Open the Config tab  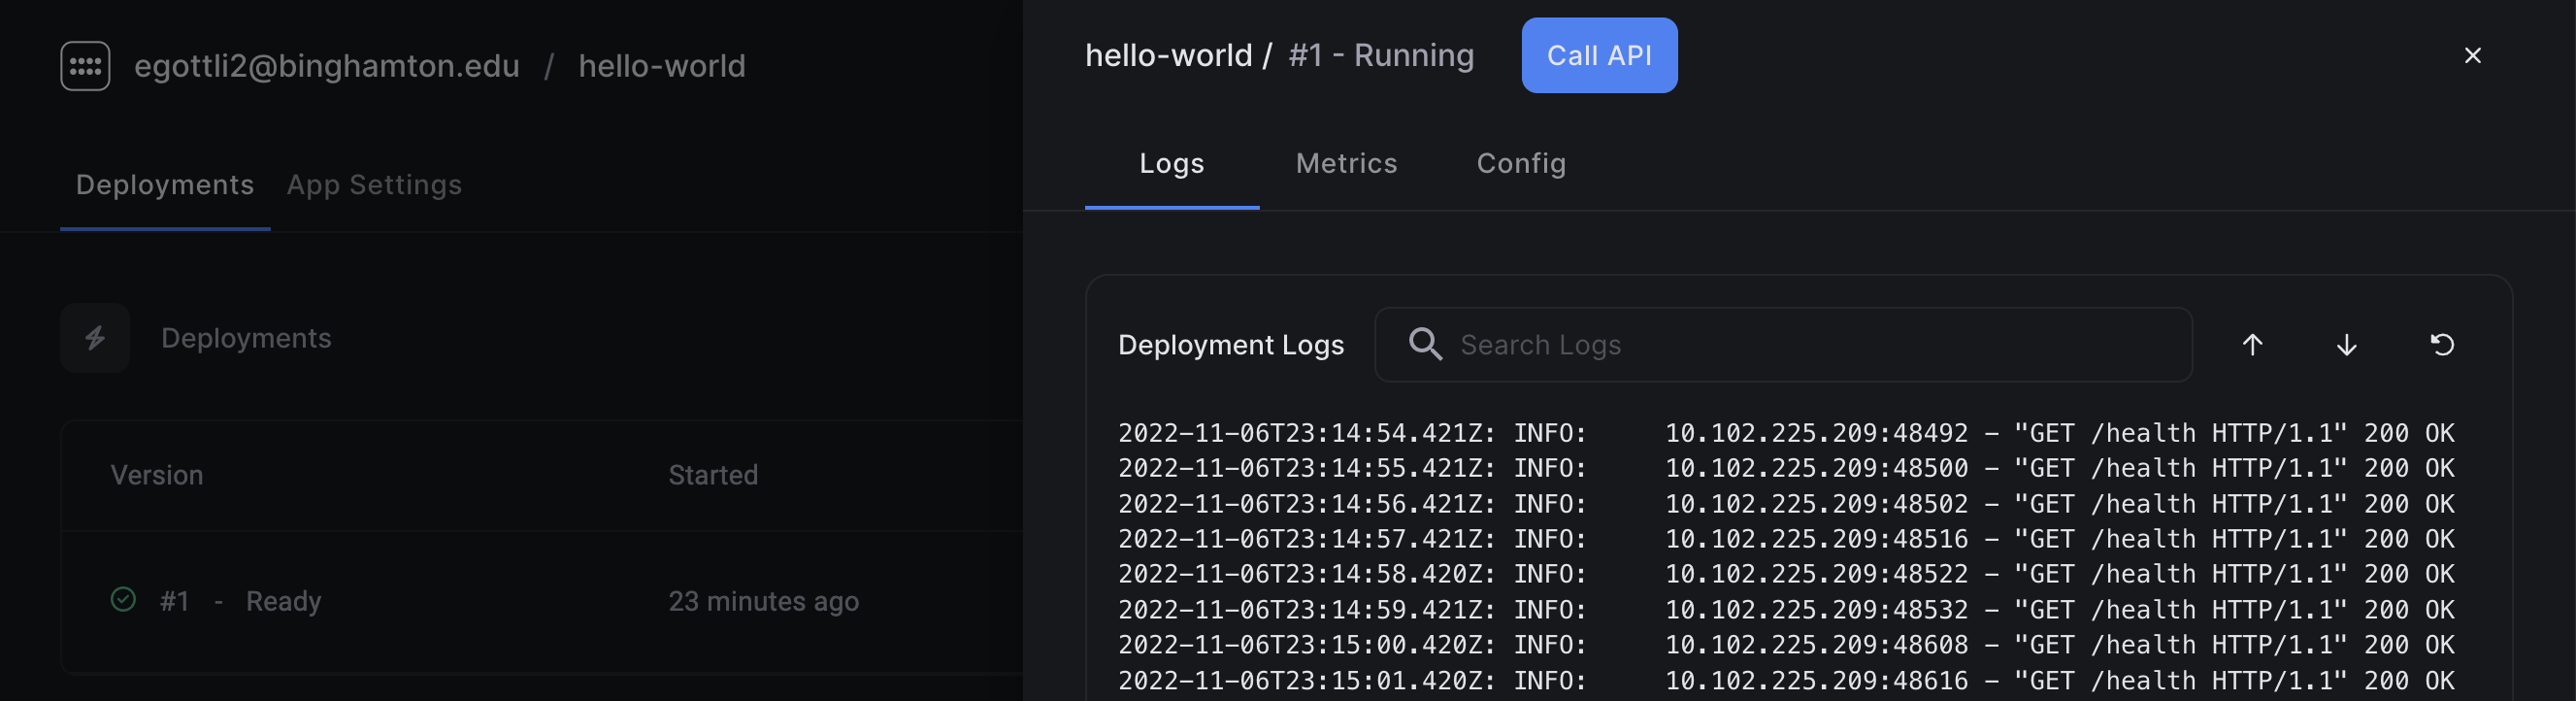pos(1521,163)
